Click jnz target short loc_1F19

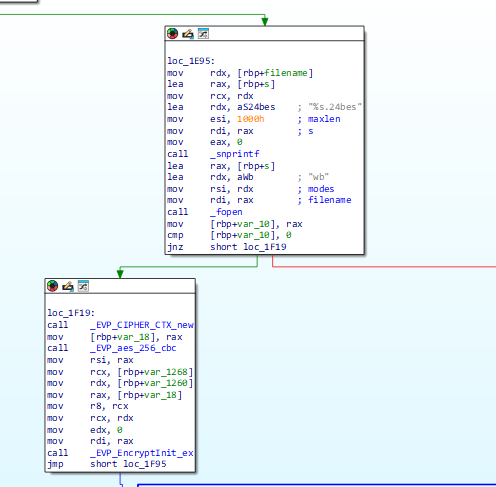(248, 247)
